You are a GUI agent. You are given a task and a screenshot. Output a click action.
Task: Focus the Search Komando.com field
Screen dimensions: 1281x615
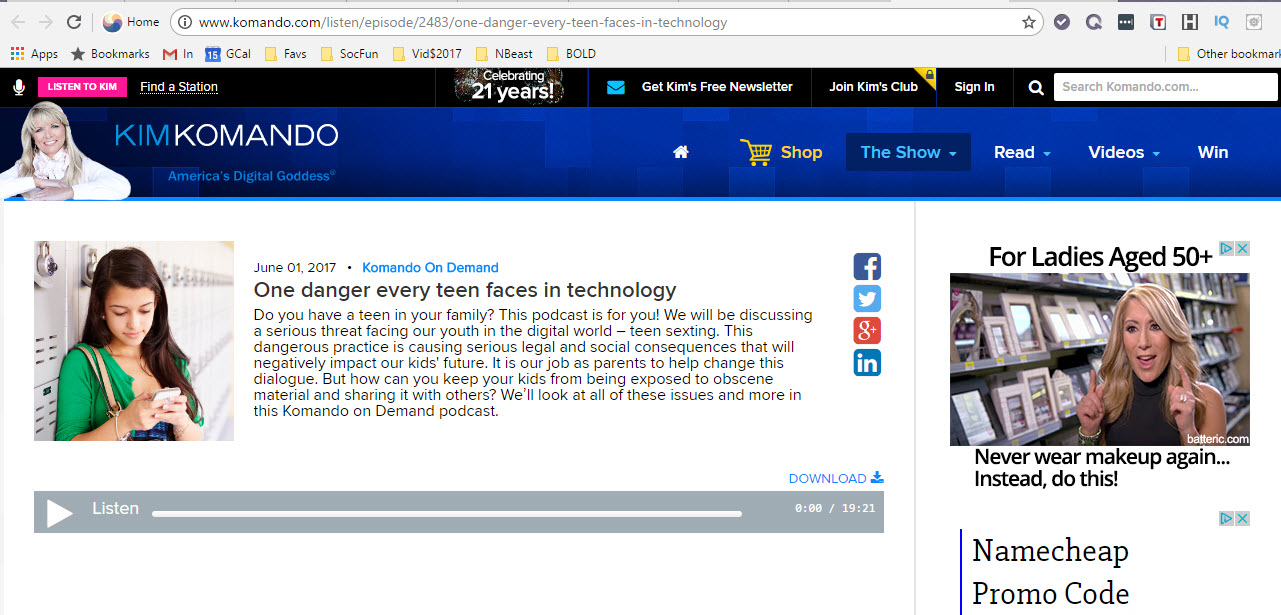point(1165,87)
